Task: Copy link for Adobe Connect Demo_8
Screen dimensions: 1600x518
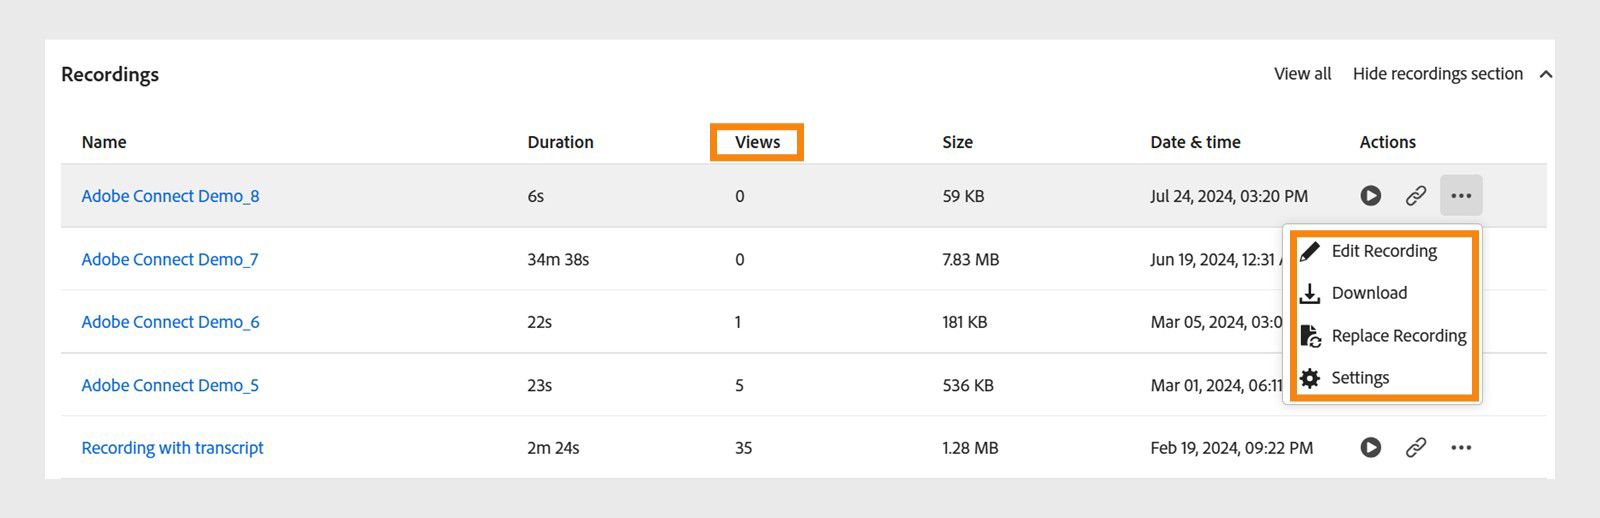Action: [1415, 196]
